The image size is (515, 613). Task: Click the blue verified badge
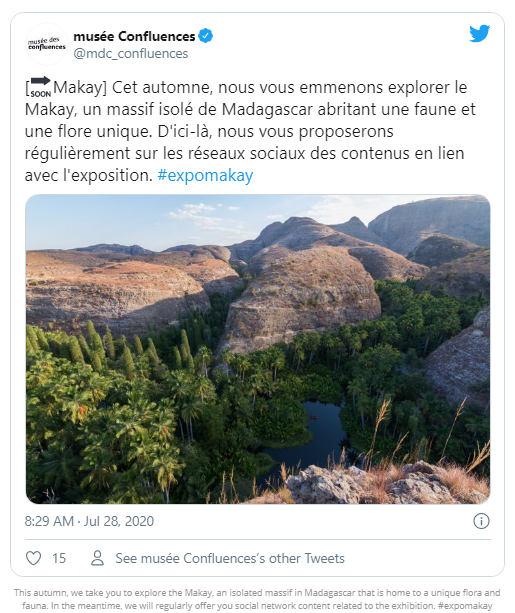tap(206, 36)
